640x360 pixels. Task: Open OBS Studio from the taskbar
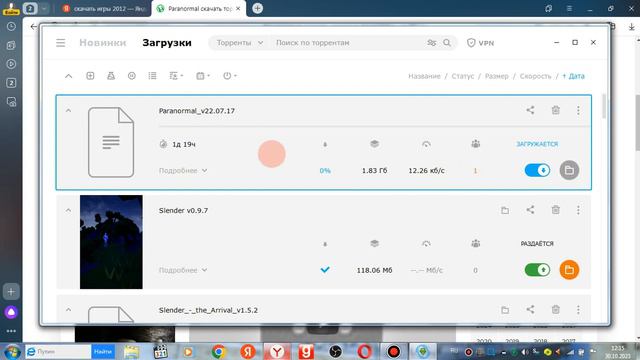tap(335, 351)
